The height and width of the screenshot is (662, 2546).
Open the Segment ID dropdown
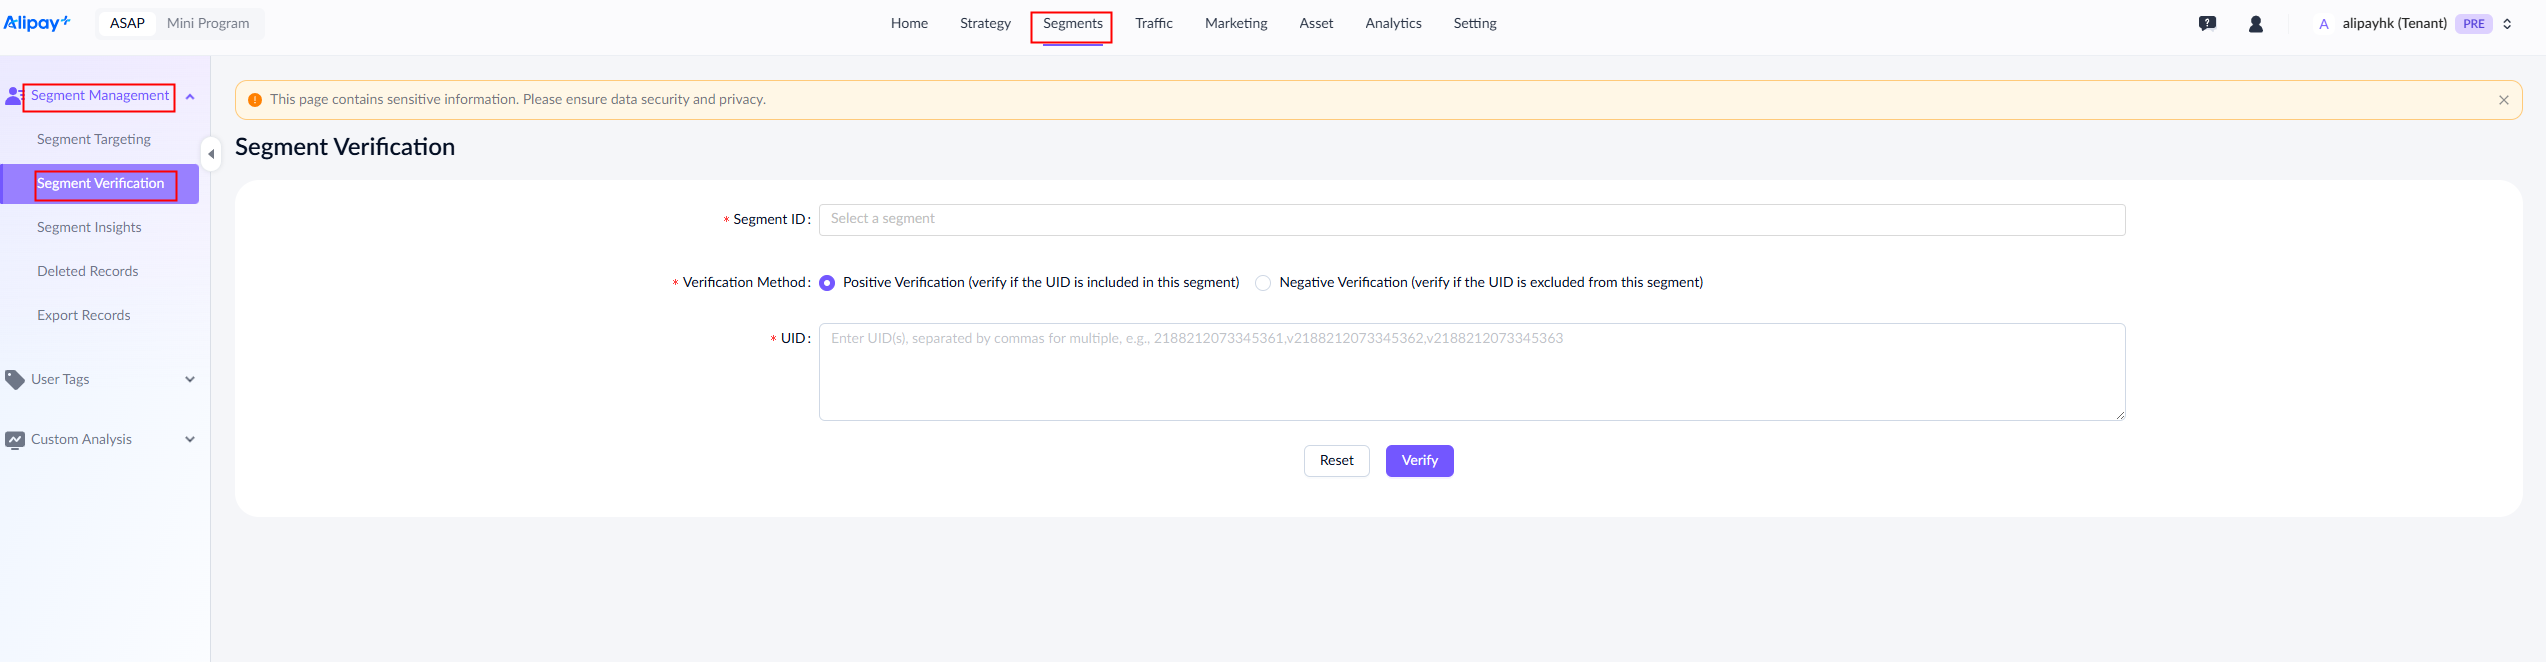1471,220
